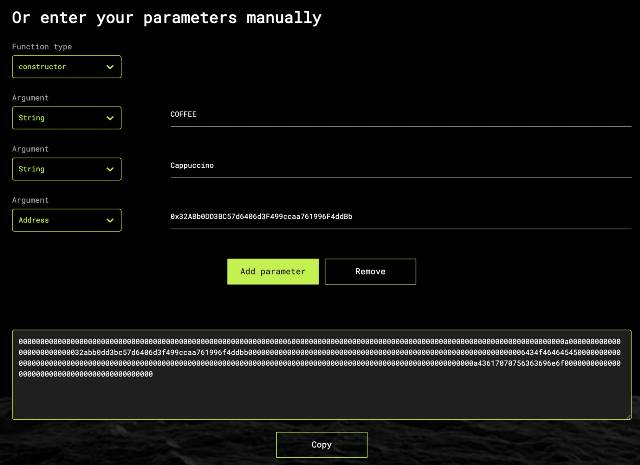The height and width of the screenshot is (465, 640).
Task: Click the 'Function type' label
Action: [x=42, y=47]
